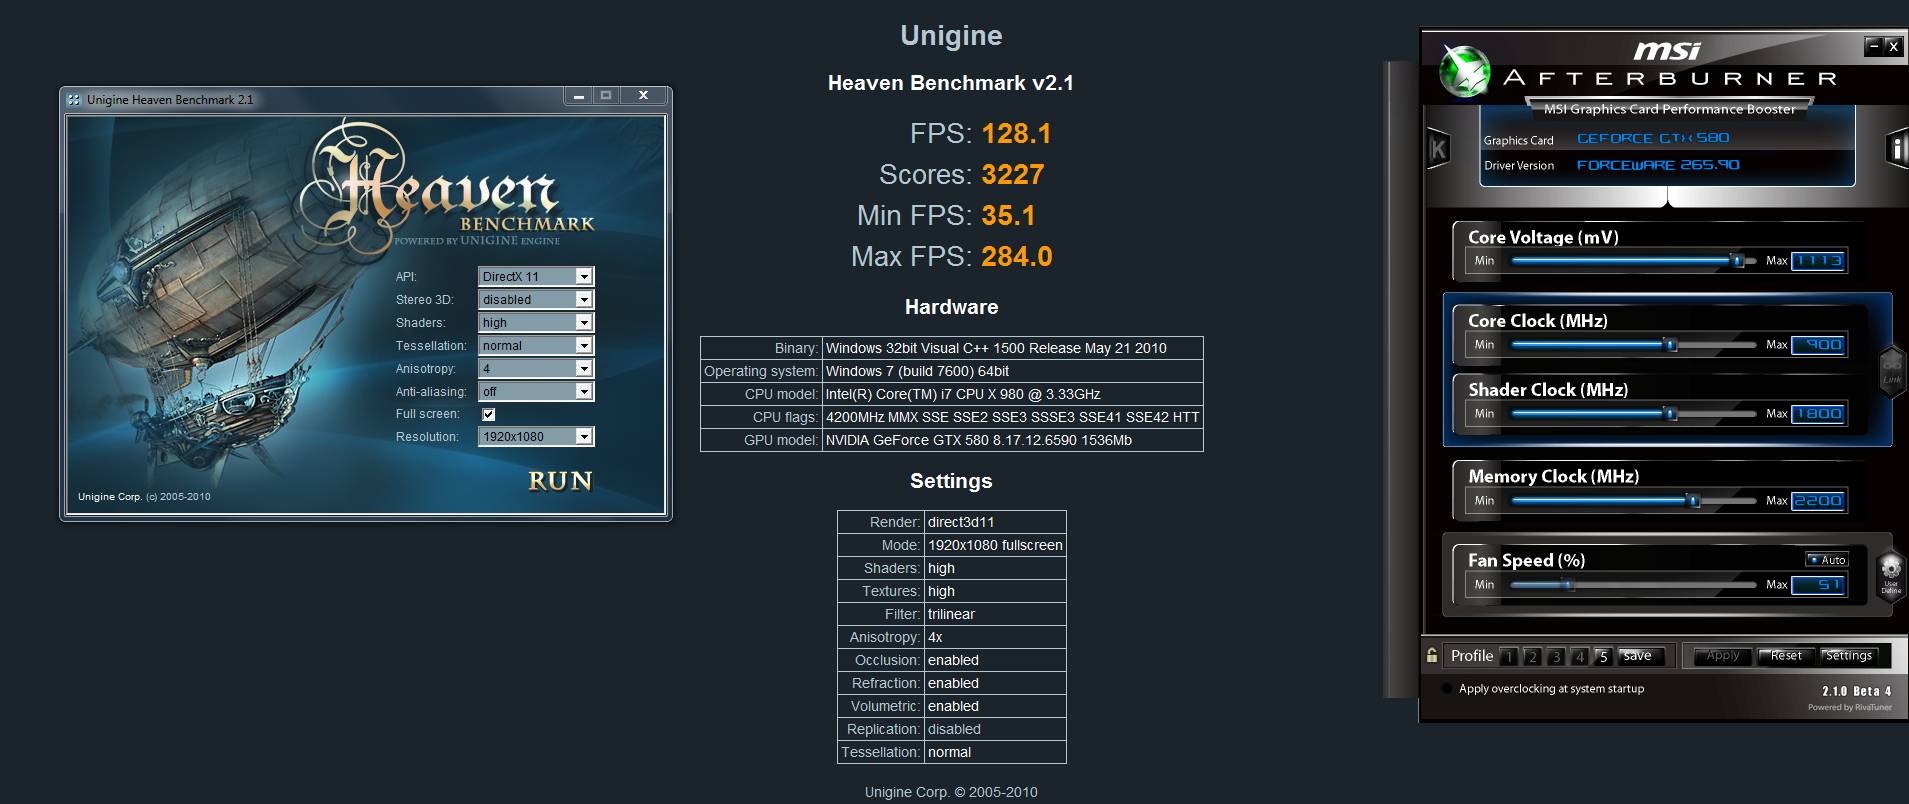This screenshot has height=804, width=1909.
Task: Select profile slot 3
Action: [1556, 656]
